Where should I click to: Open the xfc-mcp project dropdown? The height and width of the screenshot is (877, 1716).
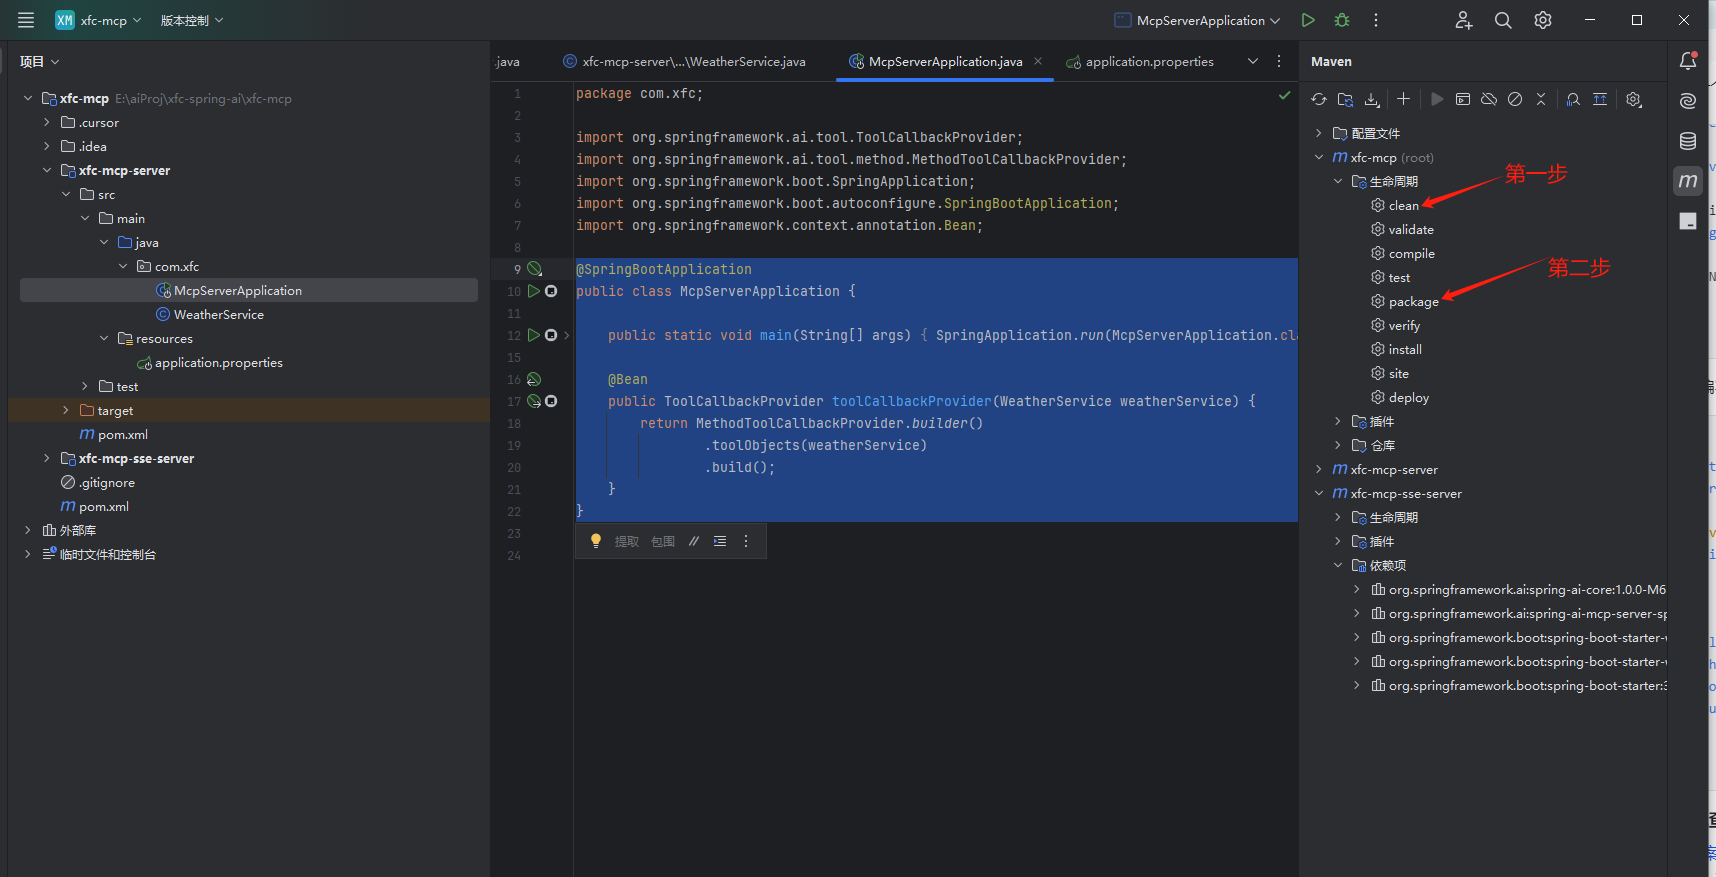click(98, 20)
